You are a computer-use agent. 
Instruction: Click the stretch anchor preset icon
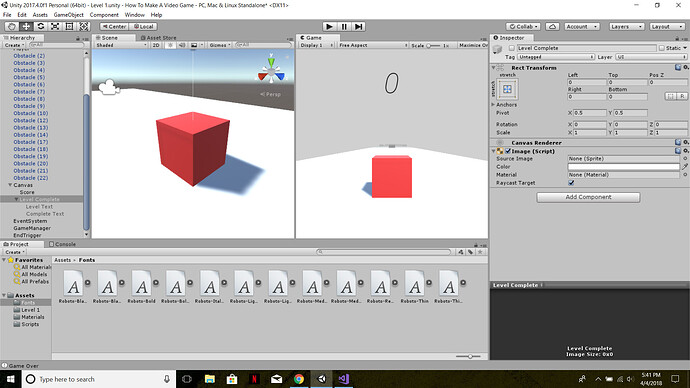pyautogui.click(x=507, y=89)
